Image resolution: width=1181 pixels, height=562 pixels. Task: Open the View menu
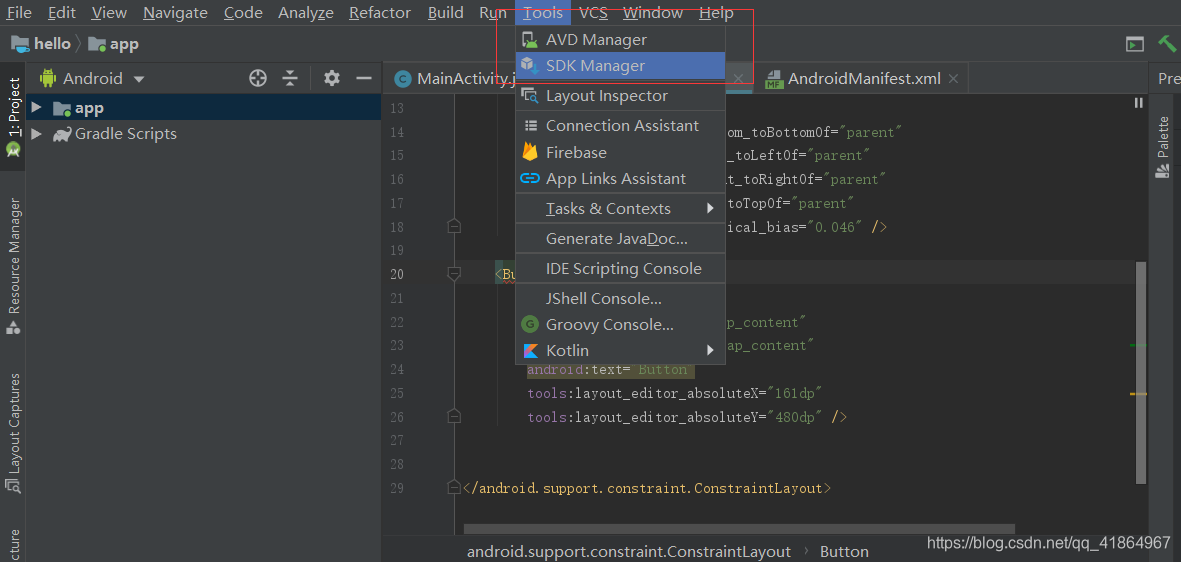pos(109,13)
